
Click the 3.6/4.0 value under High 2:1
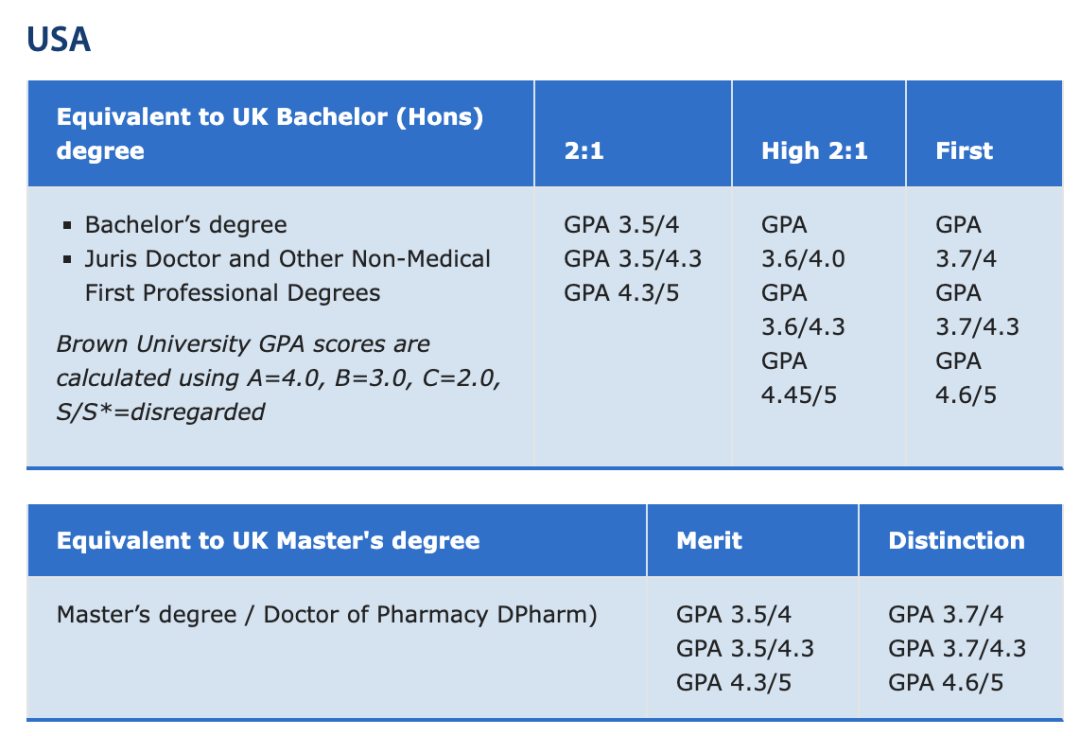click(803, 259)
